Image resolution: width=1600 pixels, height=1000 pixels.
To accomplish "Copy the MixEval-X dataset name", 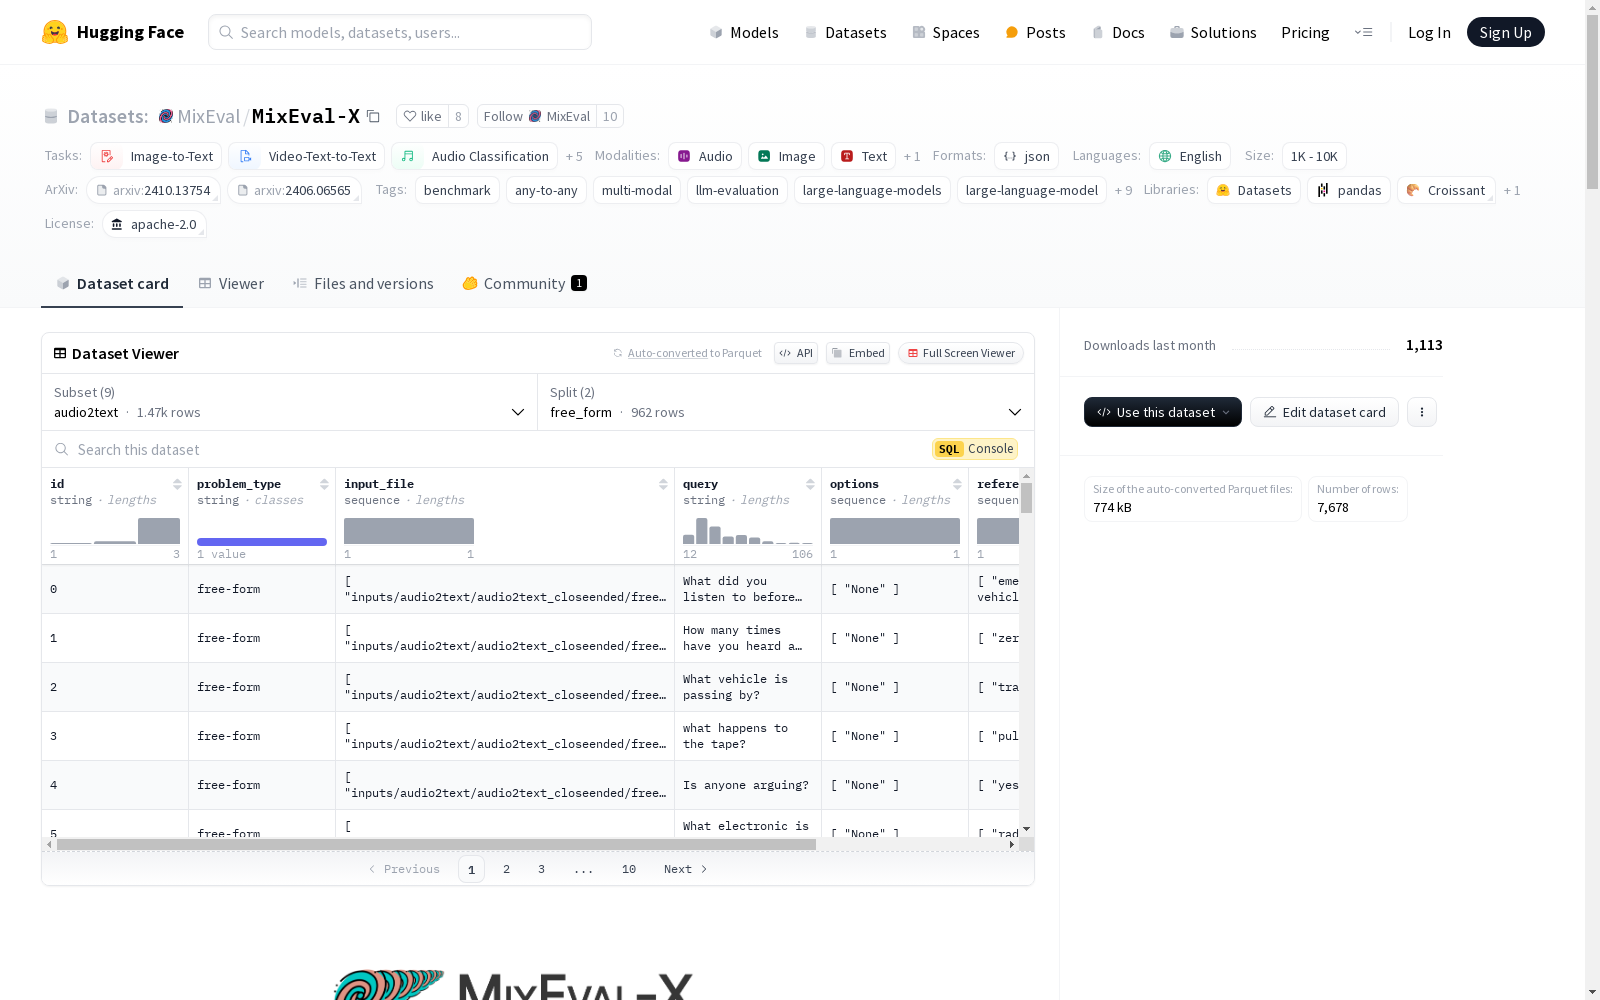I will click(373, 116).
